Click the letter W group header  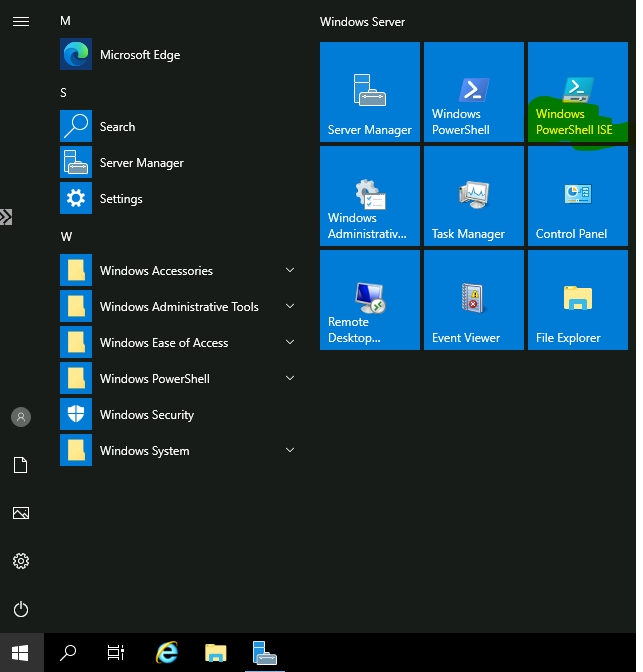pyautogui.click(x=66, y=237)
